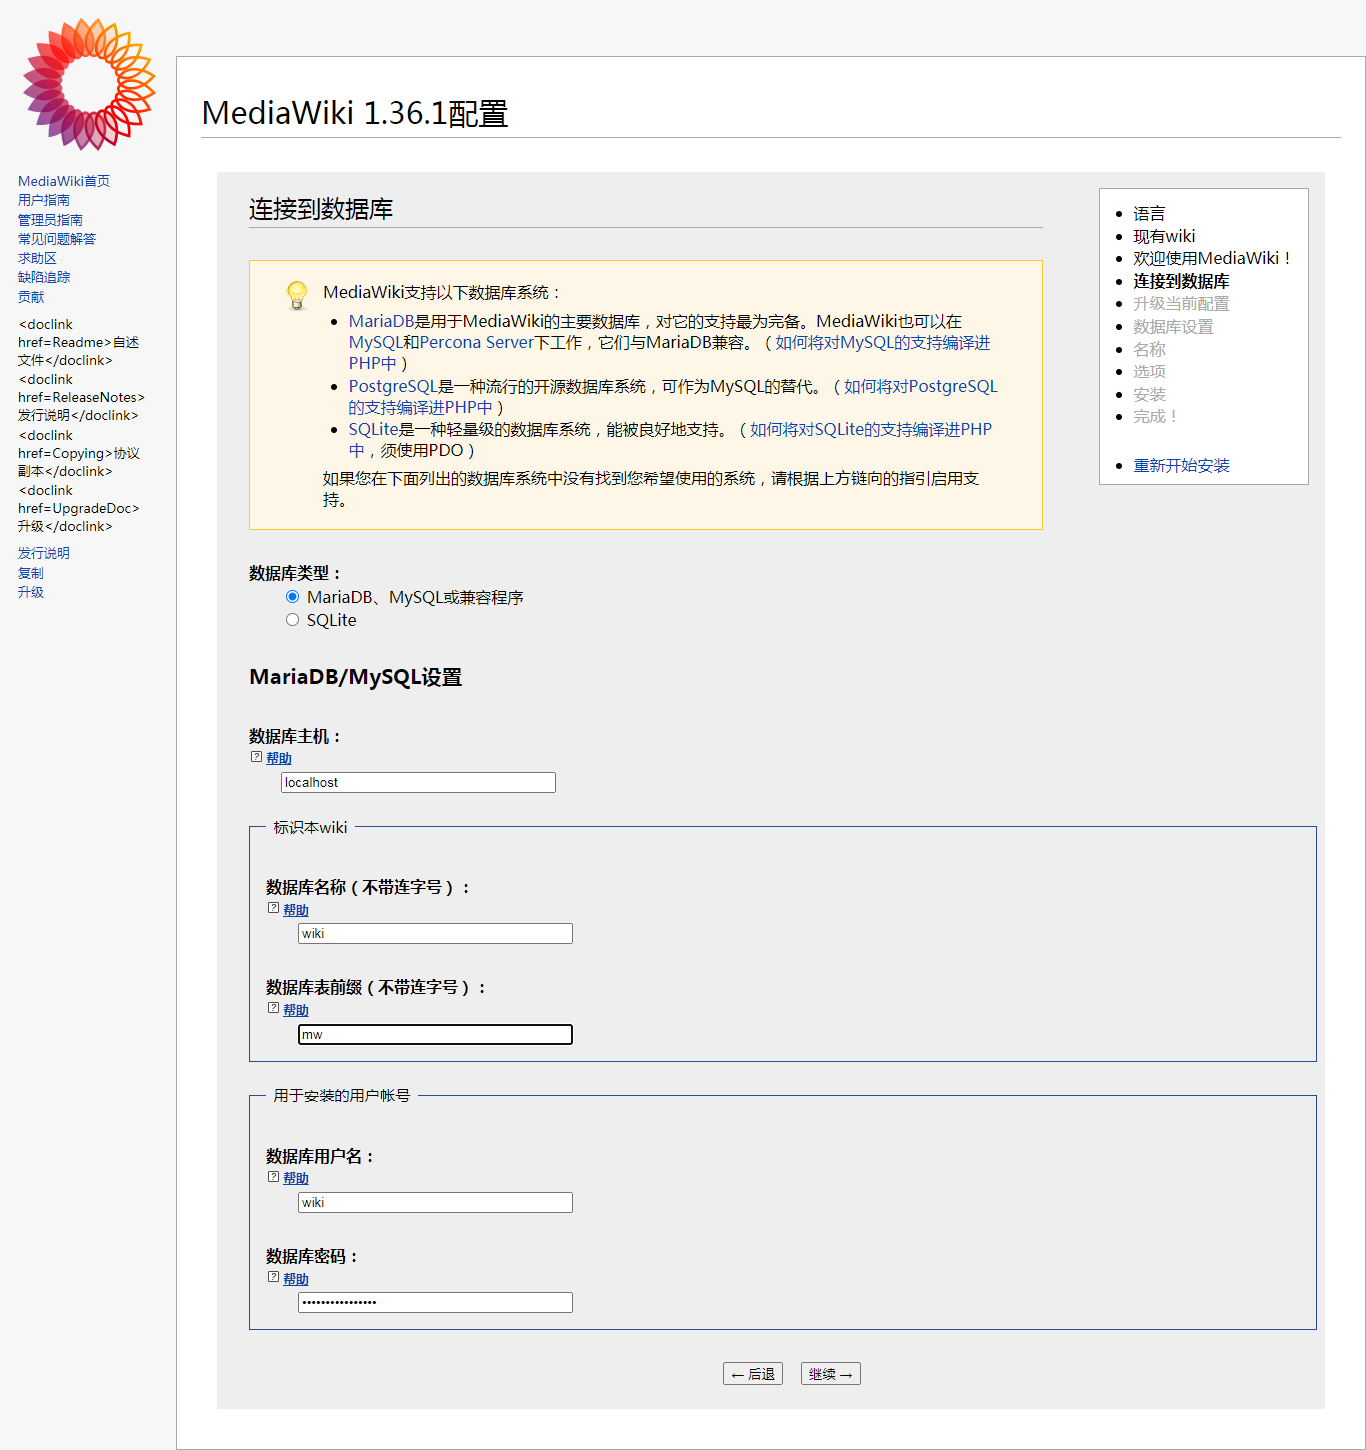This screenshot has height=1450, width=1366.
Task: Click 完成！ step text
Action: [1156, 416]
